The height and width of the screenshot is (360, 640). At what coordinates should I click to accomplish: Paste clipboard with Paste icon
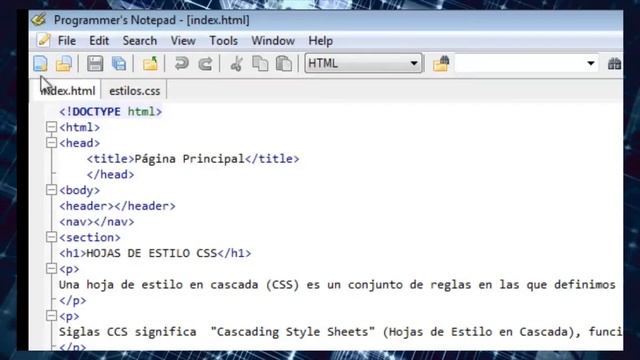(x=284, y=64)
